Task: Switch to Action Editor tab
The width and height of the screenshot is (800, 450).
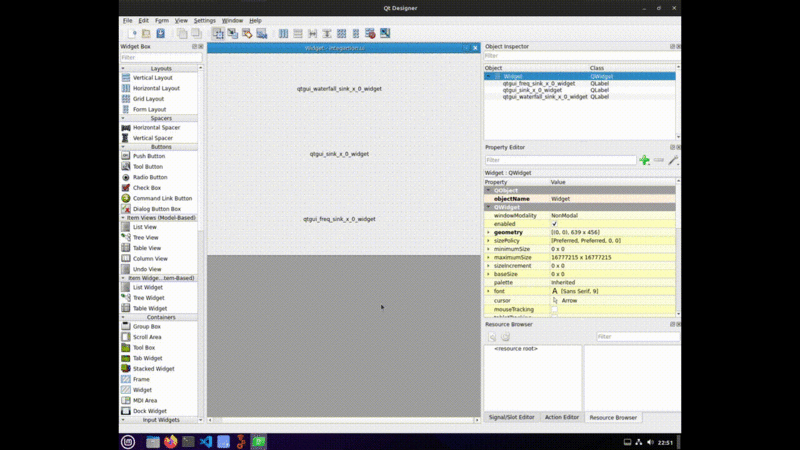Action: (x=562, y=417)
